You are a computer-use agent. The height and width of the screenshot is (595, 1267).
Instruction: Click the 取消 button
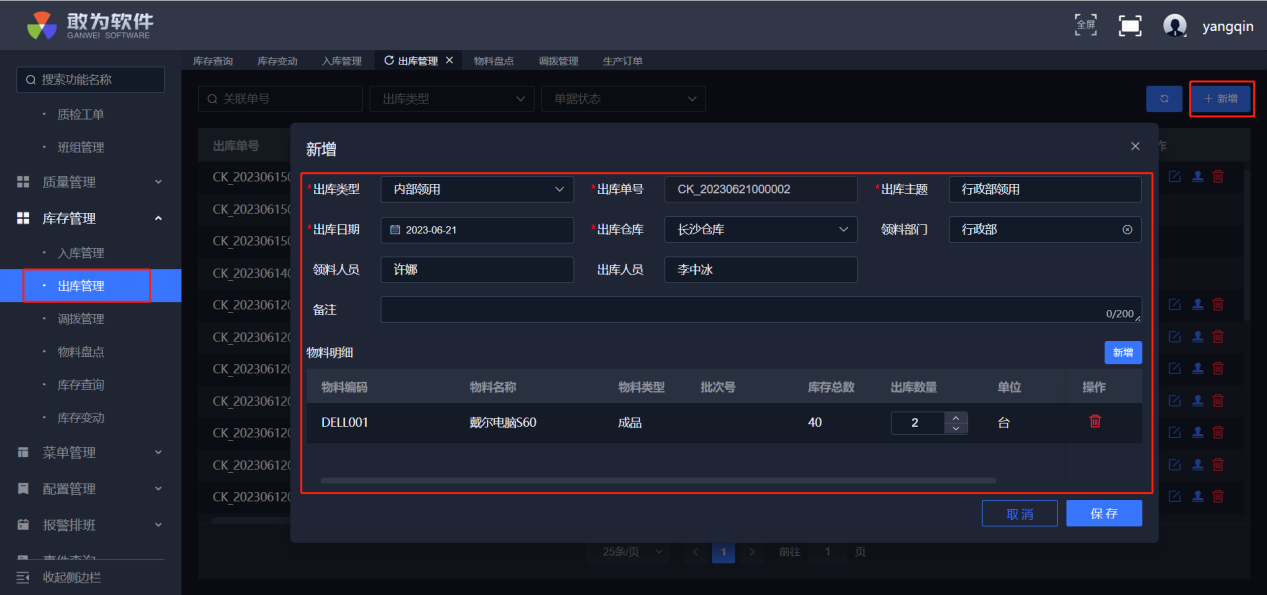click(x=1019, y=513)
